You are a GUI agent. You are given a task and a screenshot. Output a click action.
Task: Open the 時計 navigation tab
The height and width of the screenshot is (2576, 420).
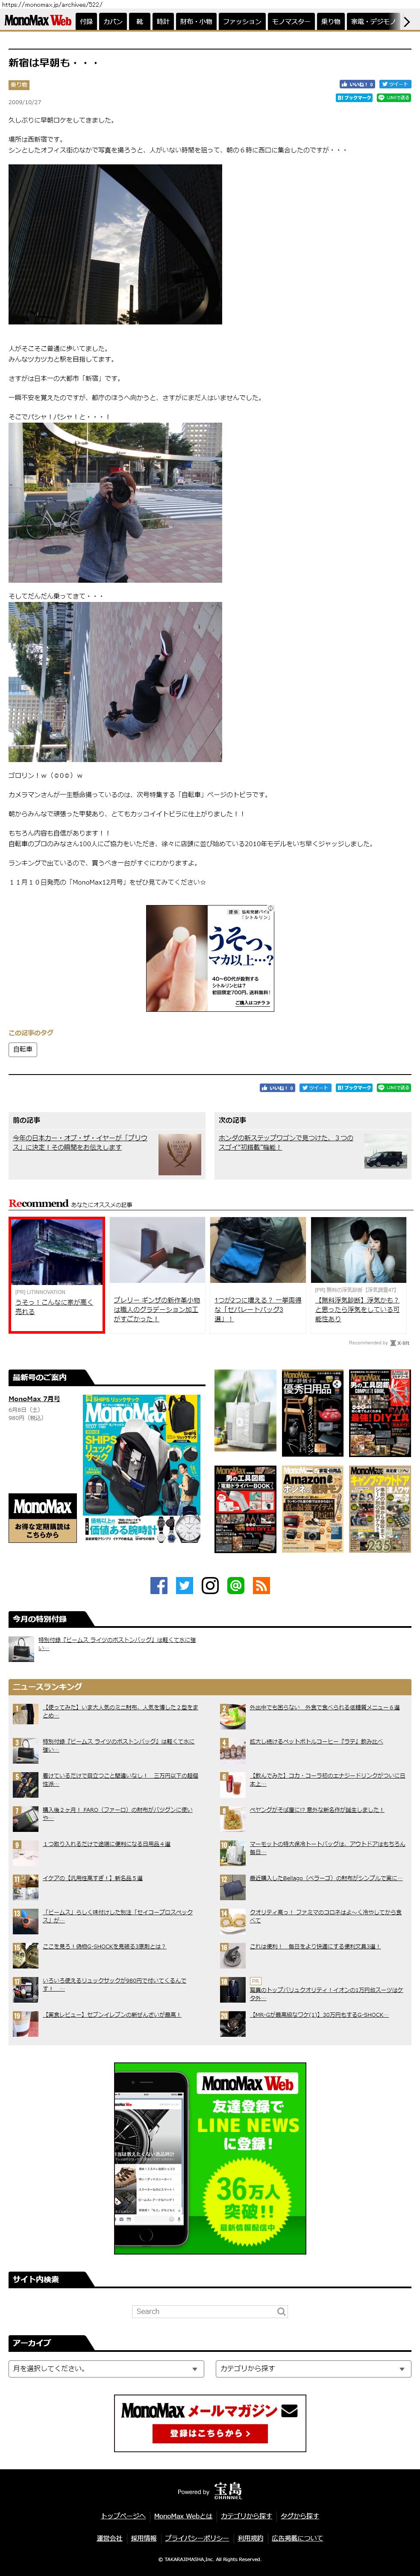(163, 21)
